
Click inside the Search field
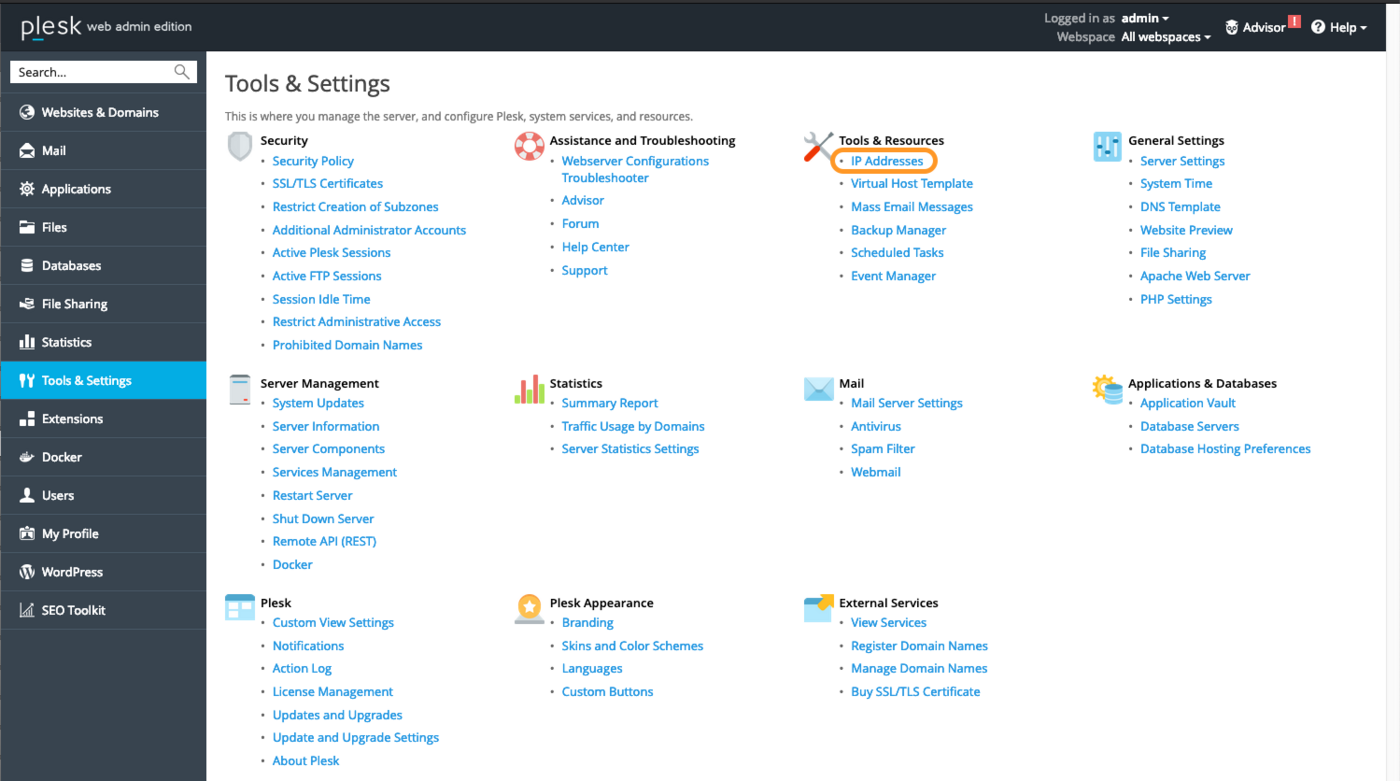point(90,71)
